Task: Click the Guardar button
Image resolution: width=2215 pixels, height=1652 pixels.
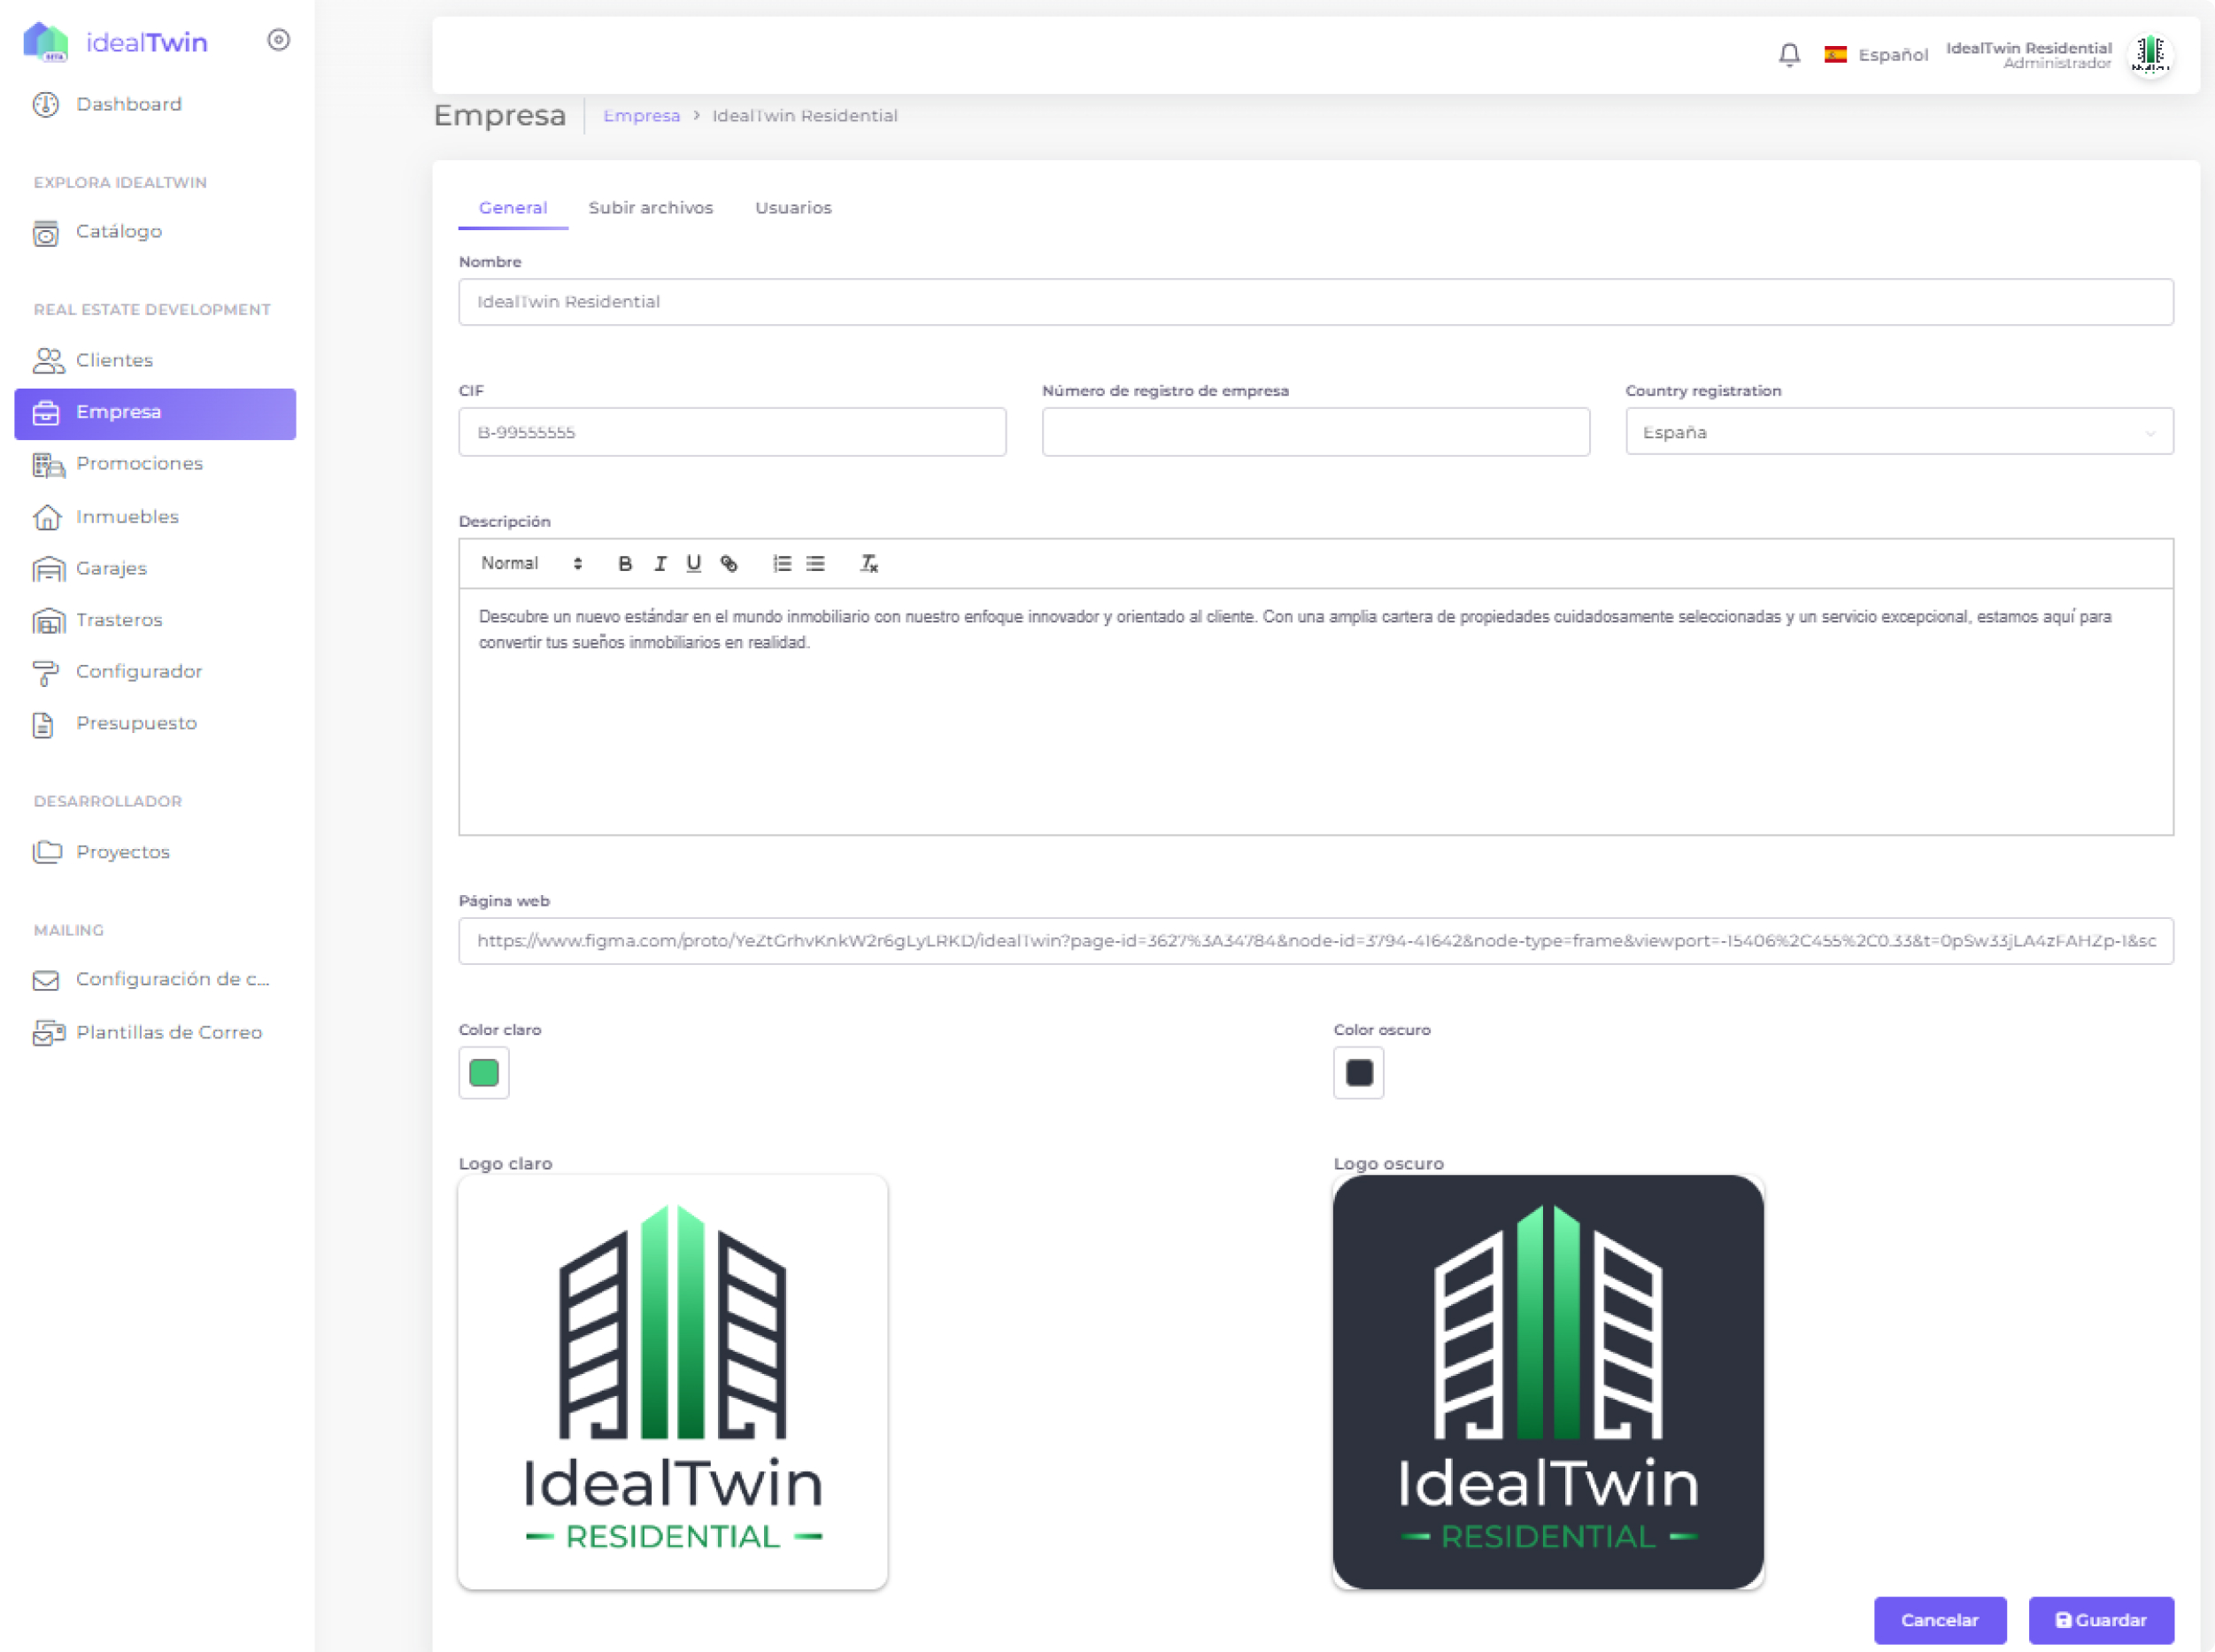Action: (2100, 1620)
